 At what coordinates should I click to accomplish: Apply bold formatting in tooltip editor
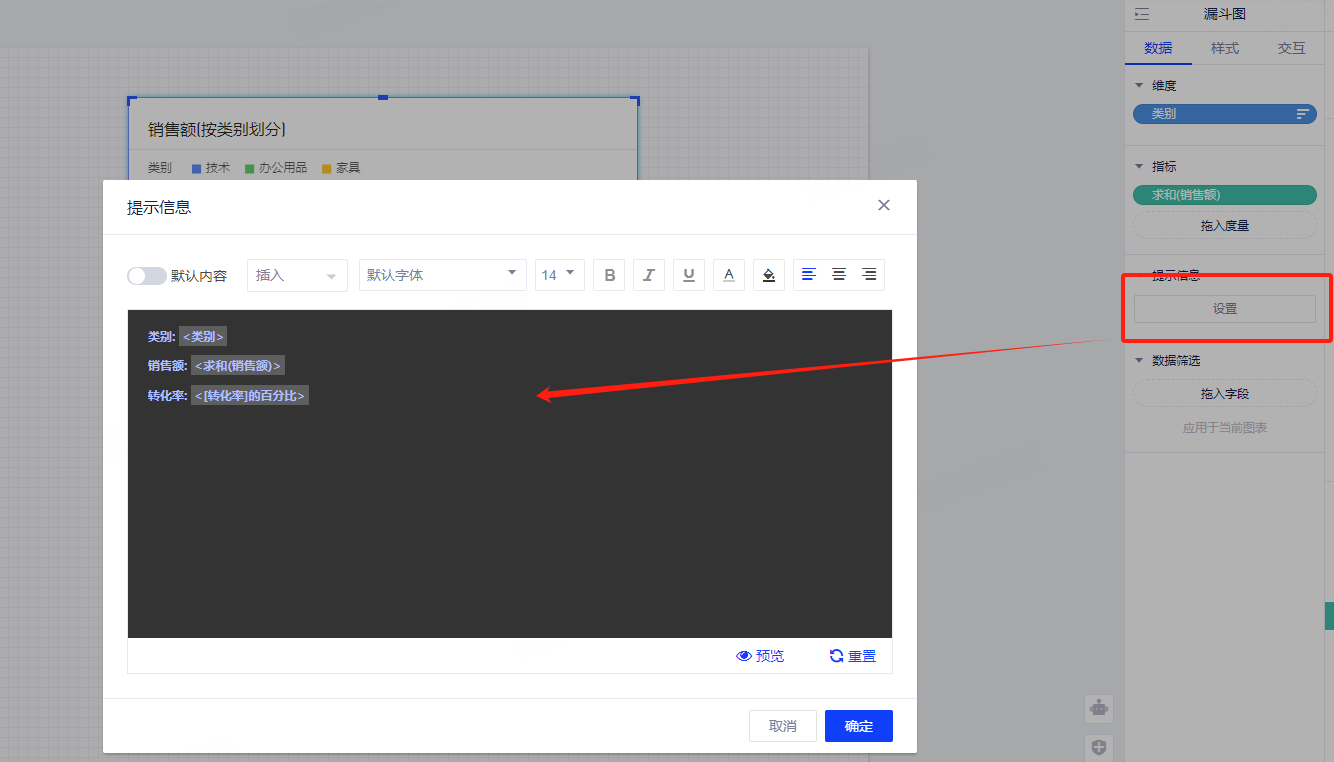(609, 275)
